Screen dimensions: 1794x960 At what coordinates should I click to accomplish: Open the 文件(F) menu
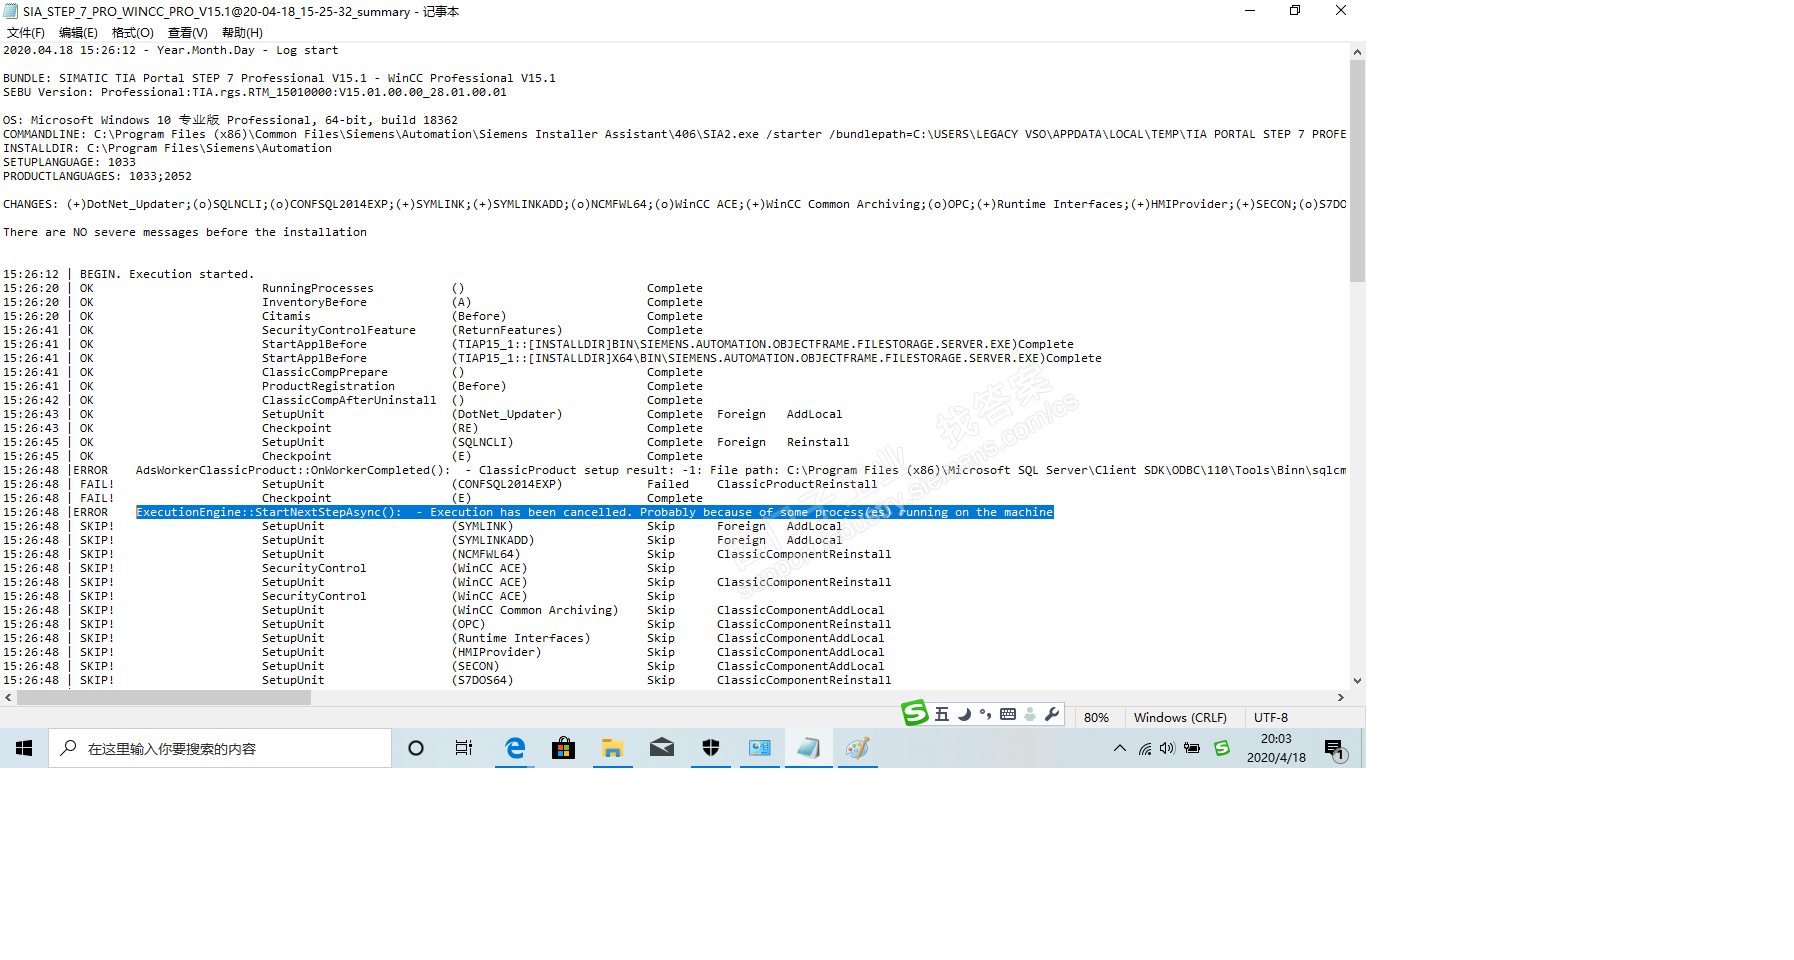26,33
